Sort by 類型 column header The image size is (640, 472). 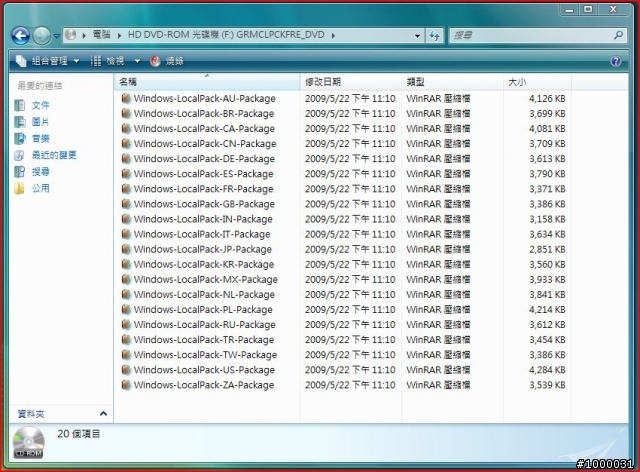pos(452,82)
